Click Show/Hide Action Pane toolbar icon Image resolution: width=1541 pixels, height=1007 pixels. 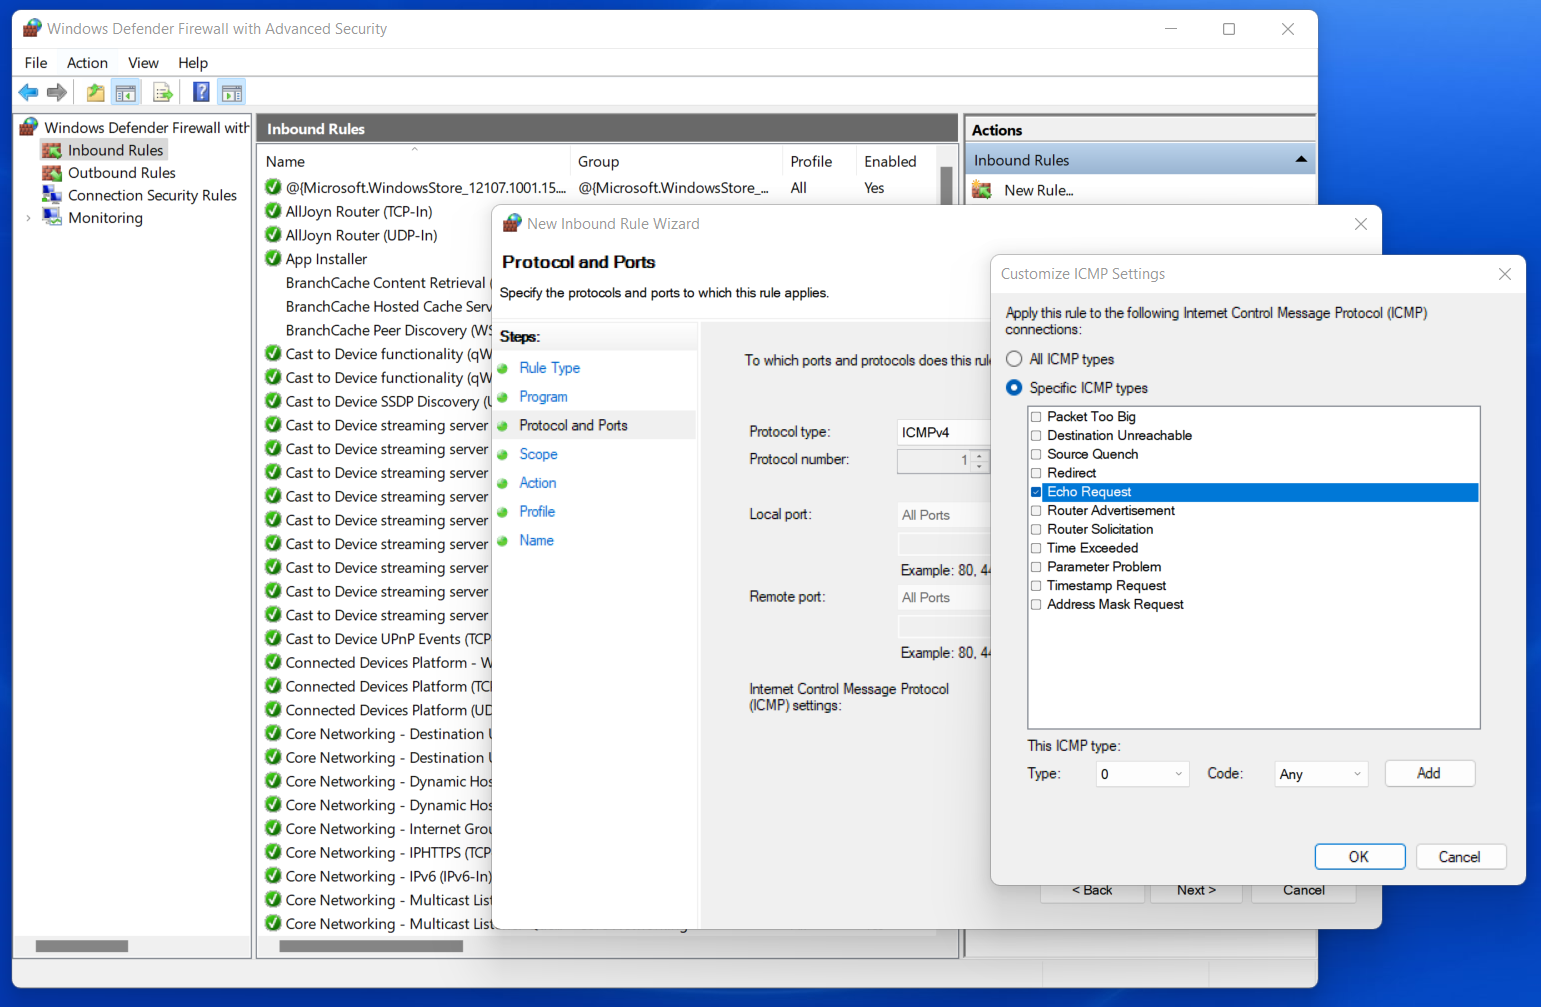pyautogui.click(x=232, y=93)
